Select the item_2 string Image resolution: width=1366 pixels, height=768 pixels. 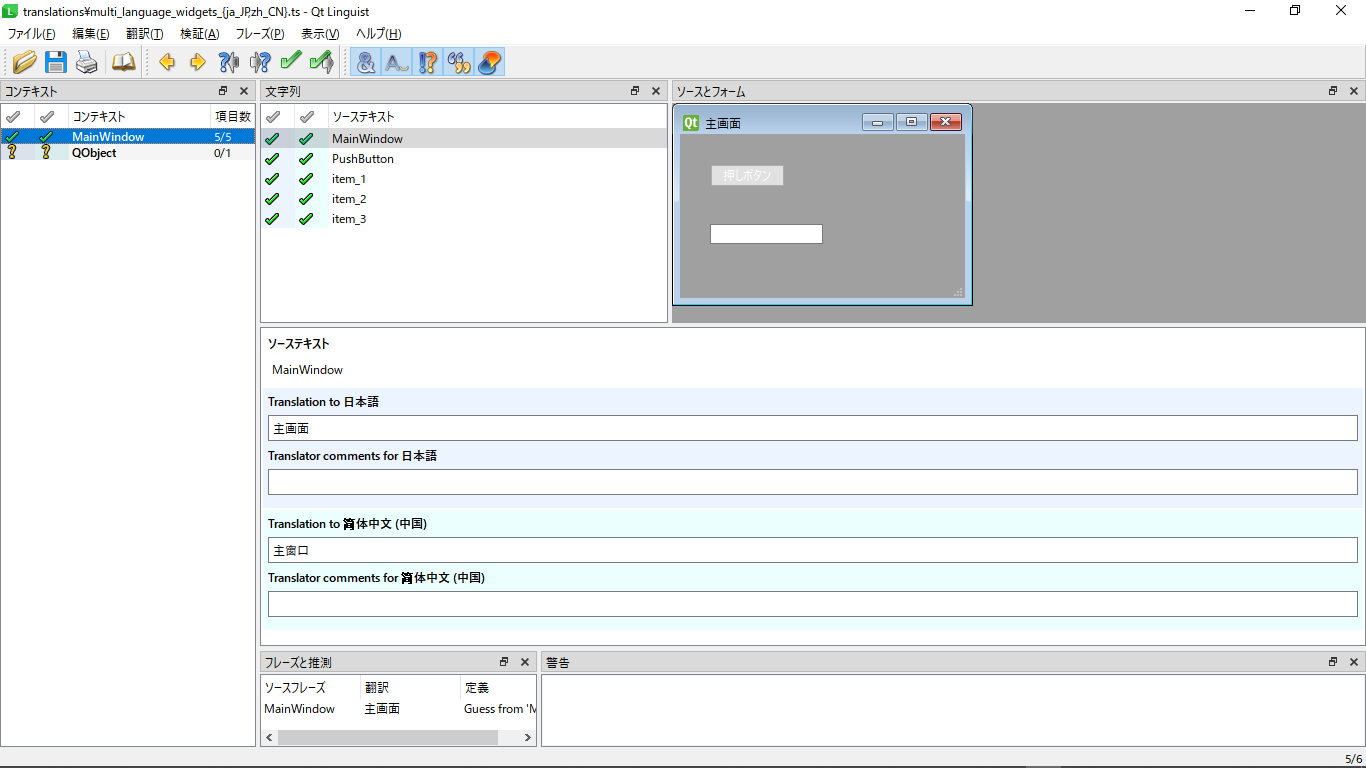464,199
